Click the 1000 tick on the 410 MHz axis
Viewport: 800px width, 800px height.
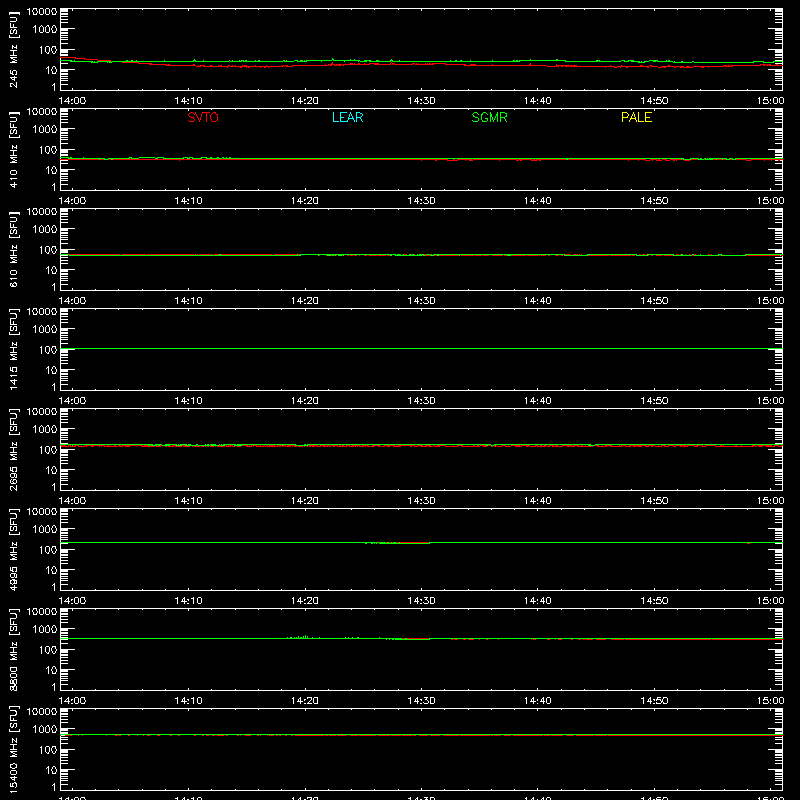[x=45, y=130]
